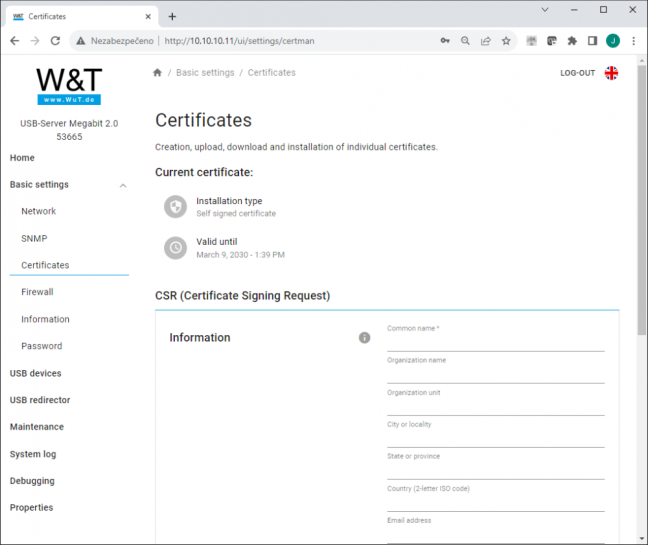Bookmark this page with the star
This screenshot has width=648, height=545.
[506, 41]
